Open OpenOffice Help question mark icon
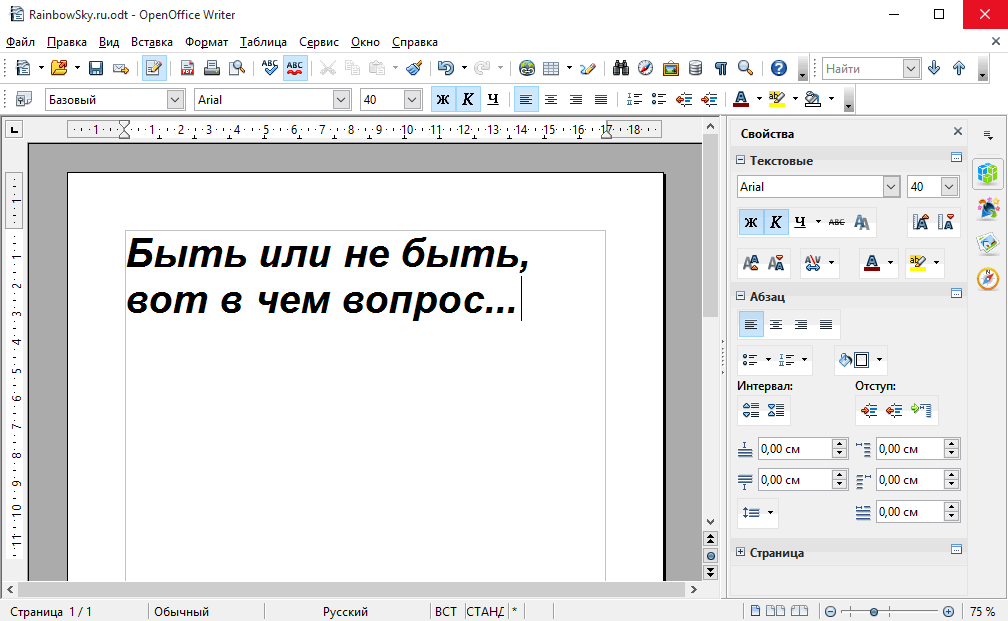Screen dimensions: 1008x621 pos(778,68)
